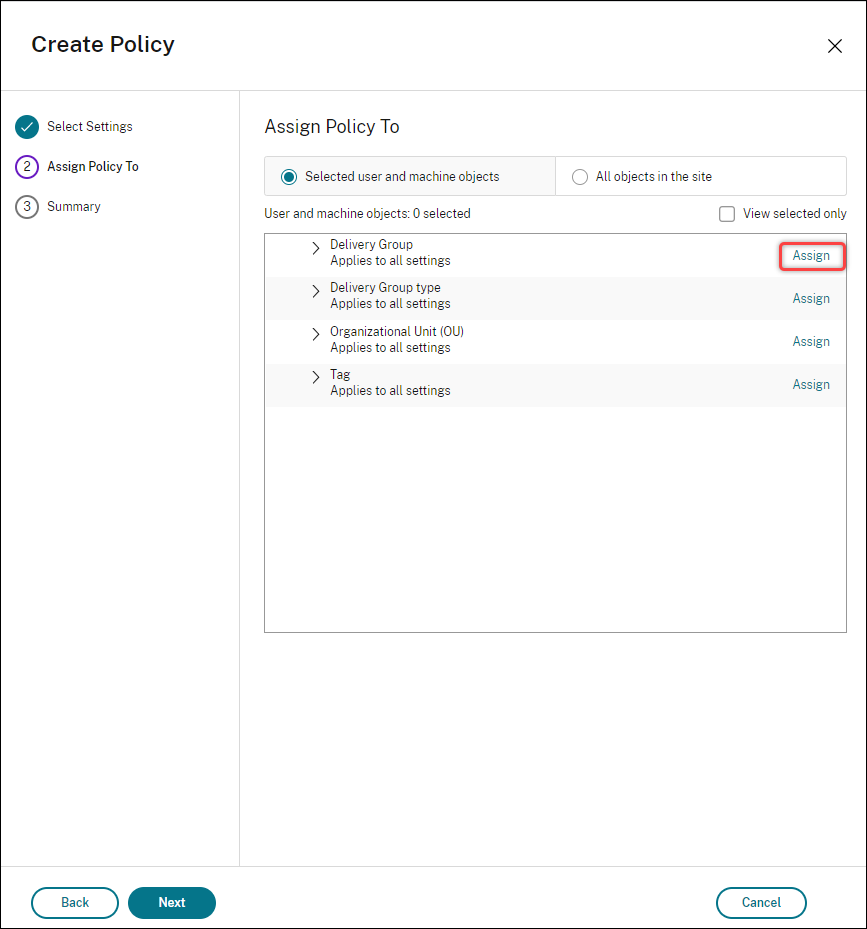Select 'Selected user and machine objects' option
This screenshot has width=867, height=929.
pos(290,177)
